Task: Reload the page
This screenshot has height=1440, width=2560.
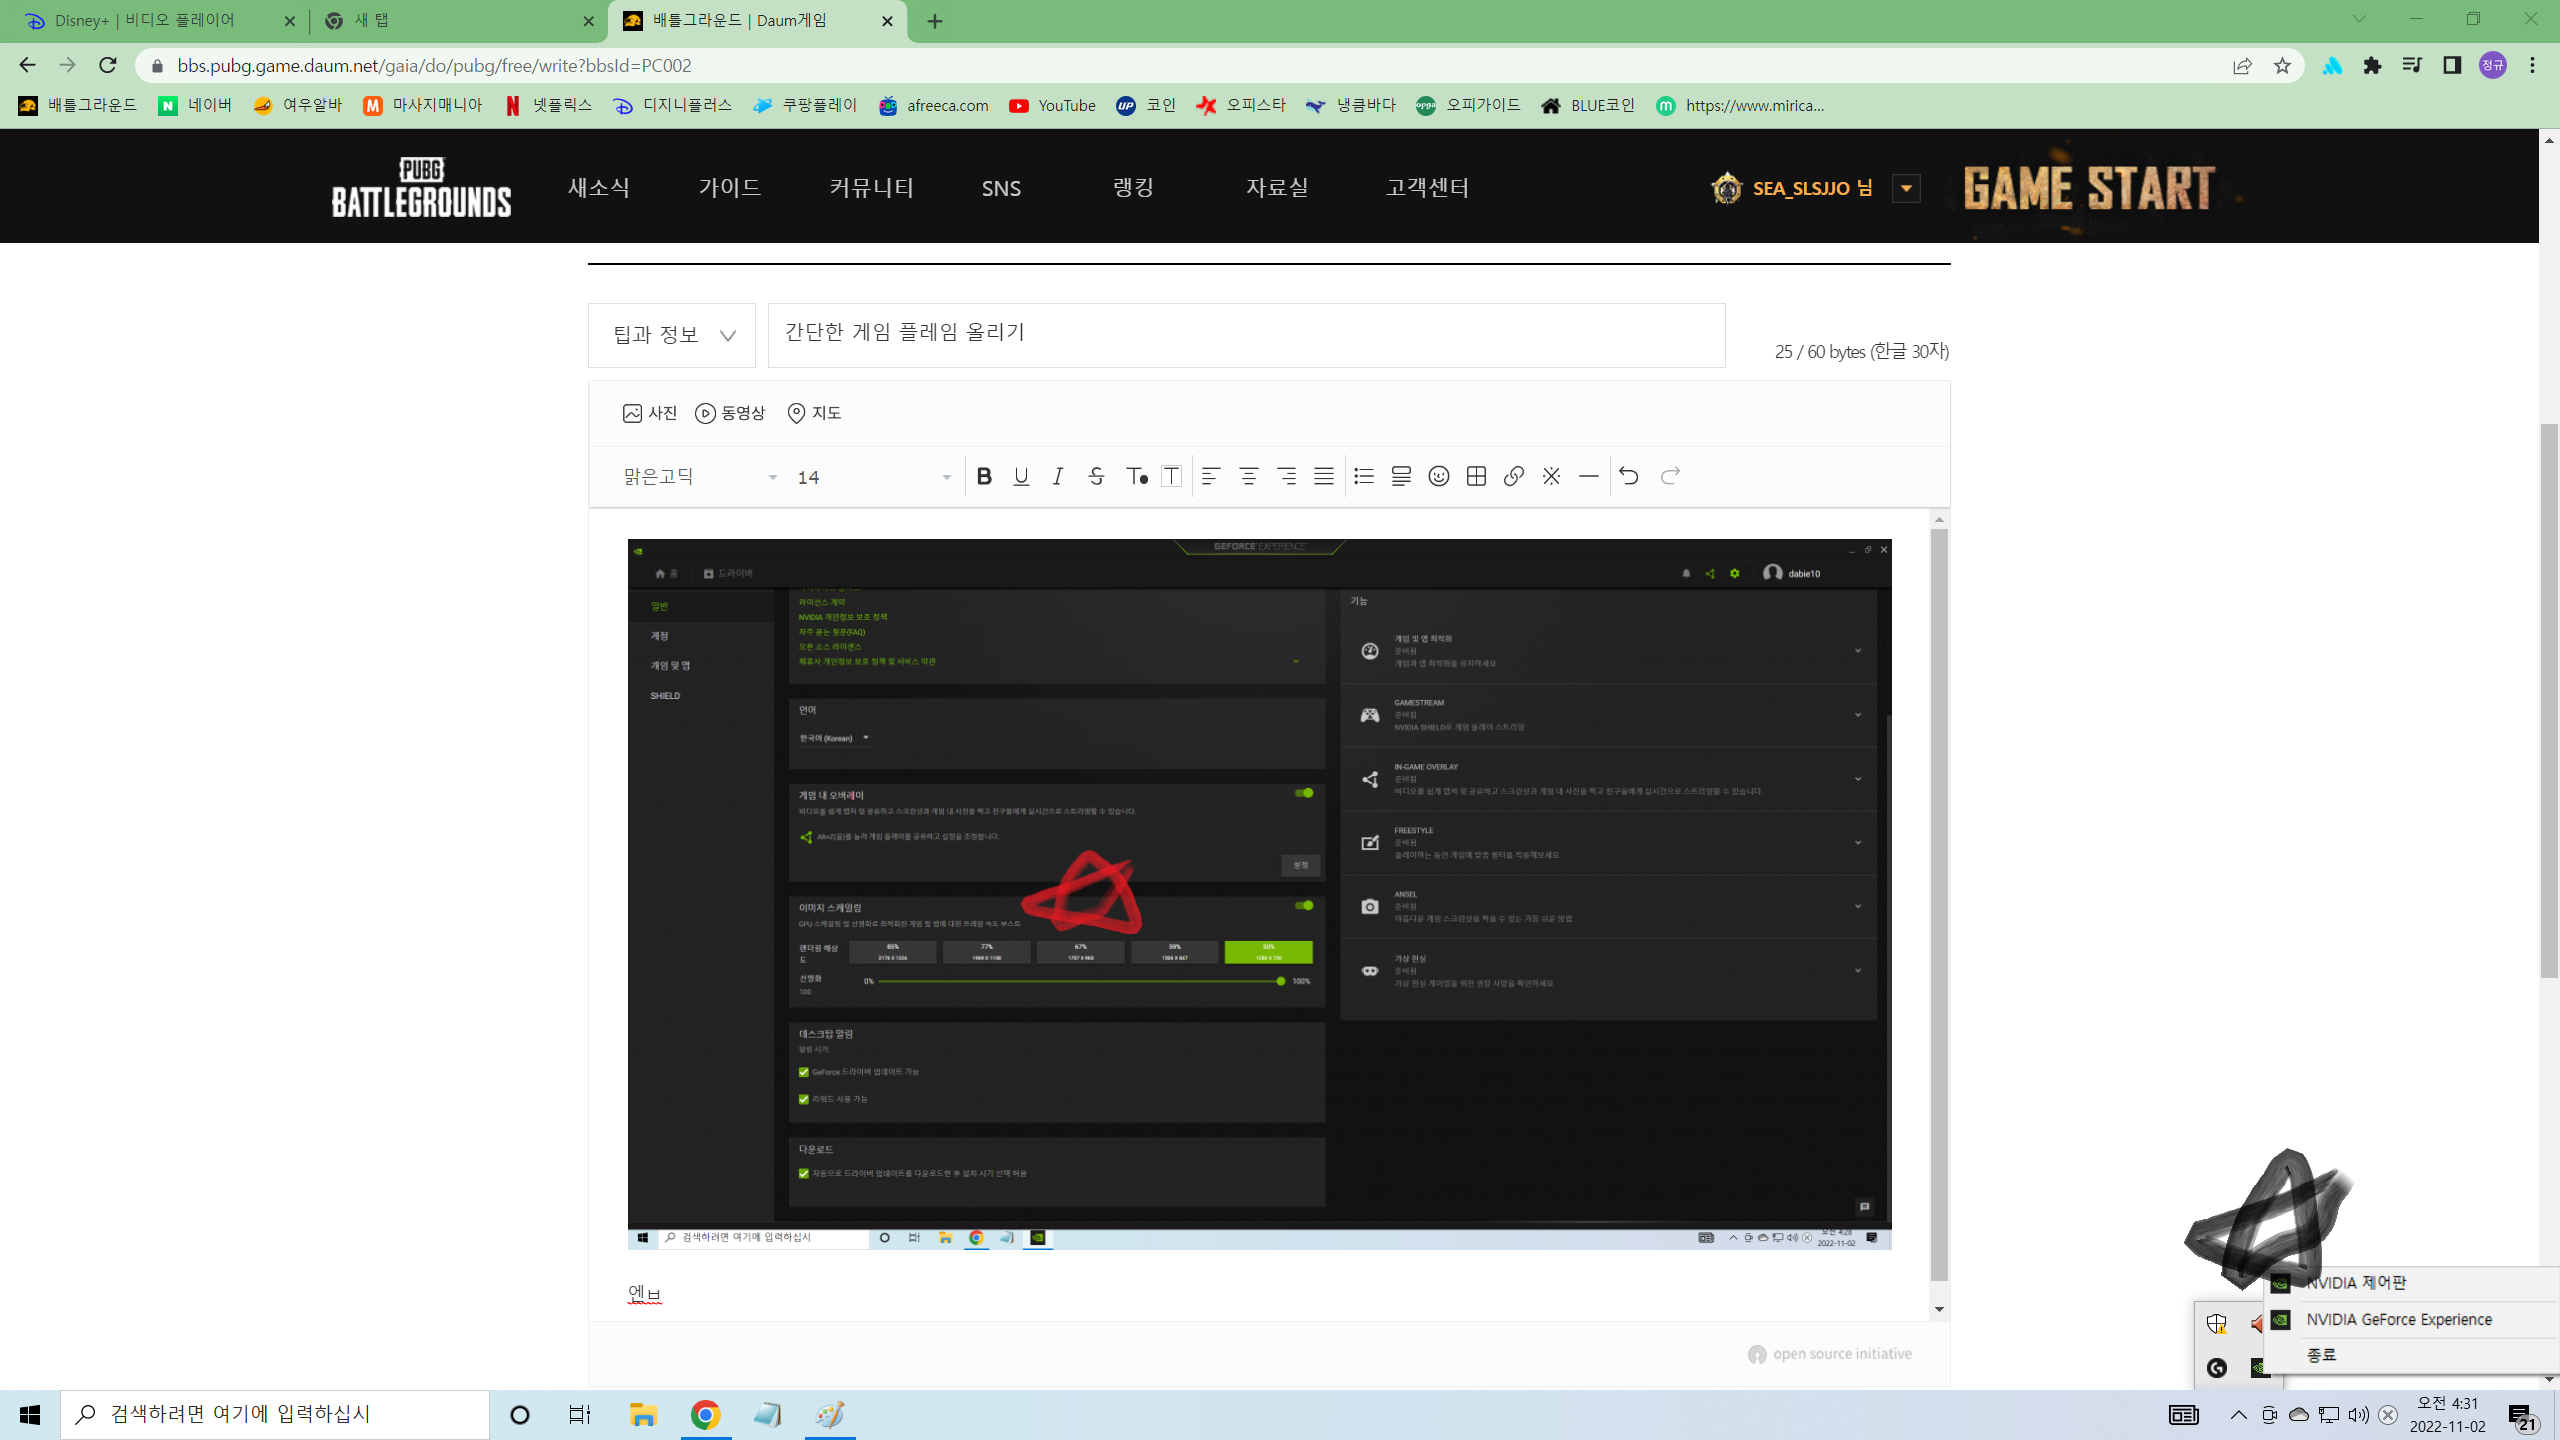Action: tap(108, 65)
